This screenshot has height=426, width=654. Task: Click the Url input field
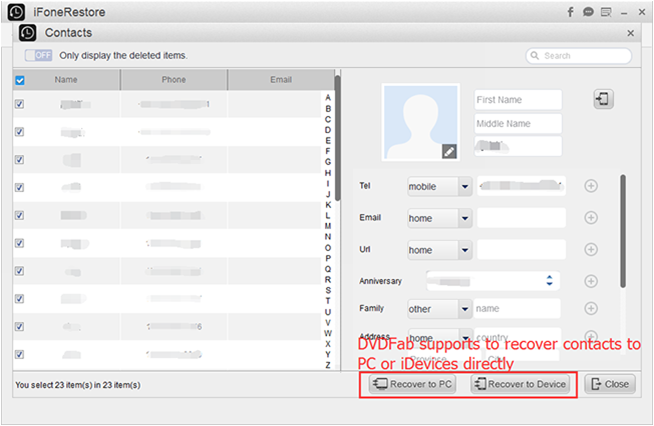(x=521, y=249)
